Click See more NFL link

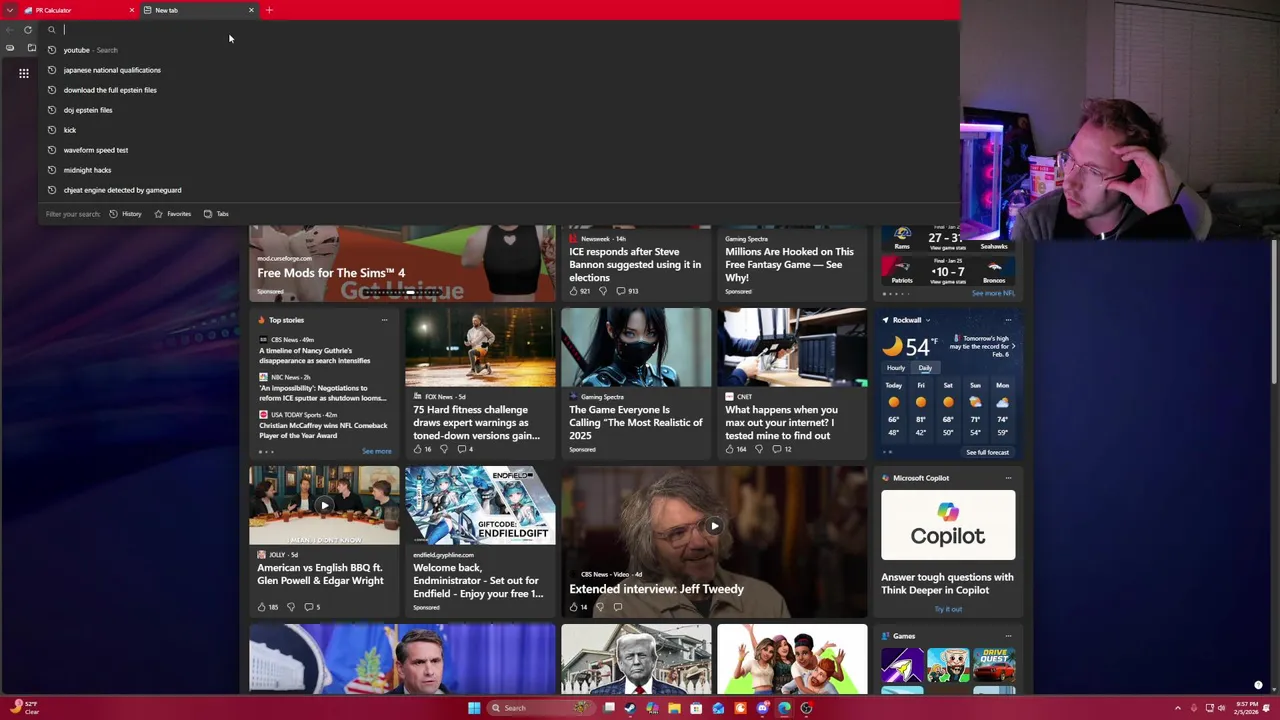(x=993, y=293)
